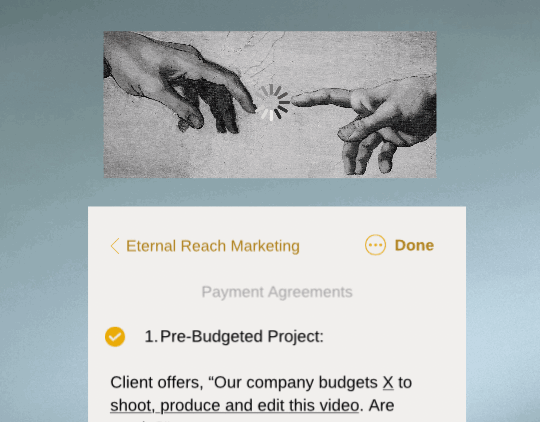Click the word 'Are' ending the line
540x422 pixels.
(x=381, y=405)
